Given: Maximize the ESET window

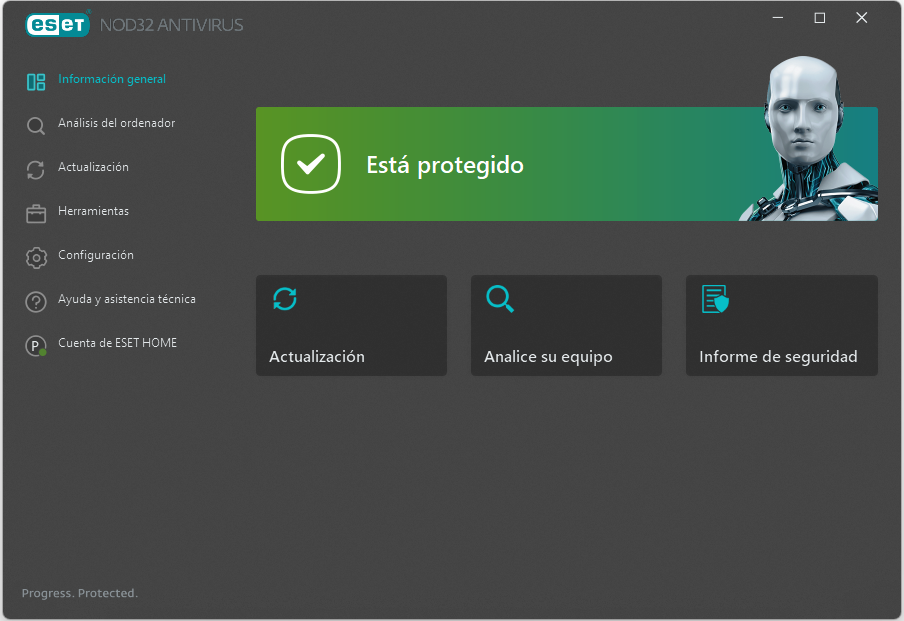Looking at the screenshot, I should tap(819, 18).
